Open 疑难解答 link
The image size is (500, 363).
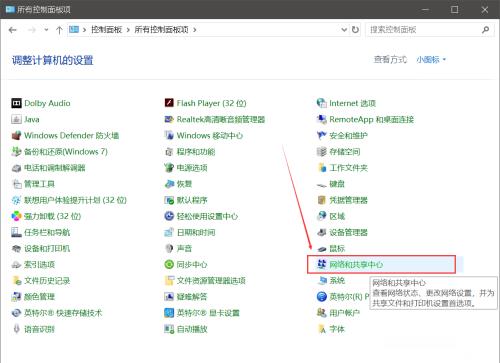coord(192,297)
